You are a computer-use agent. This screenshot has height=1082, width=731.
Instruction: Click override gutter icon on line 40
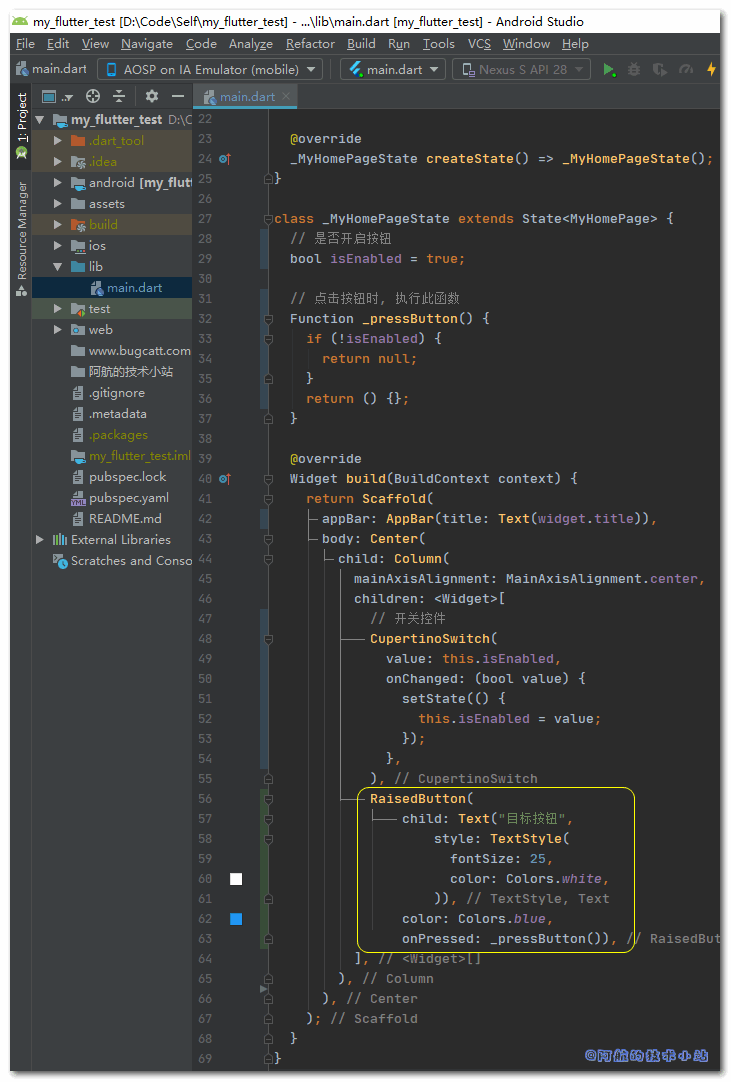224,479
